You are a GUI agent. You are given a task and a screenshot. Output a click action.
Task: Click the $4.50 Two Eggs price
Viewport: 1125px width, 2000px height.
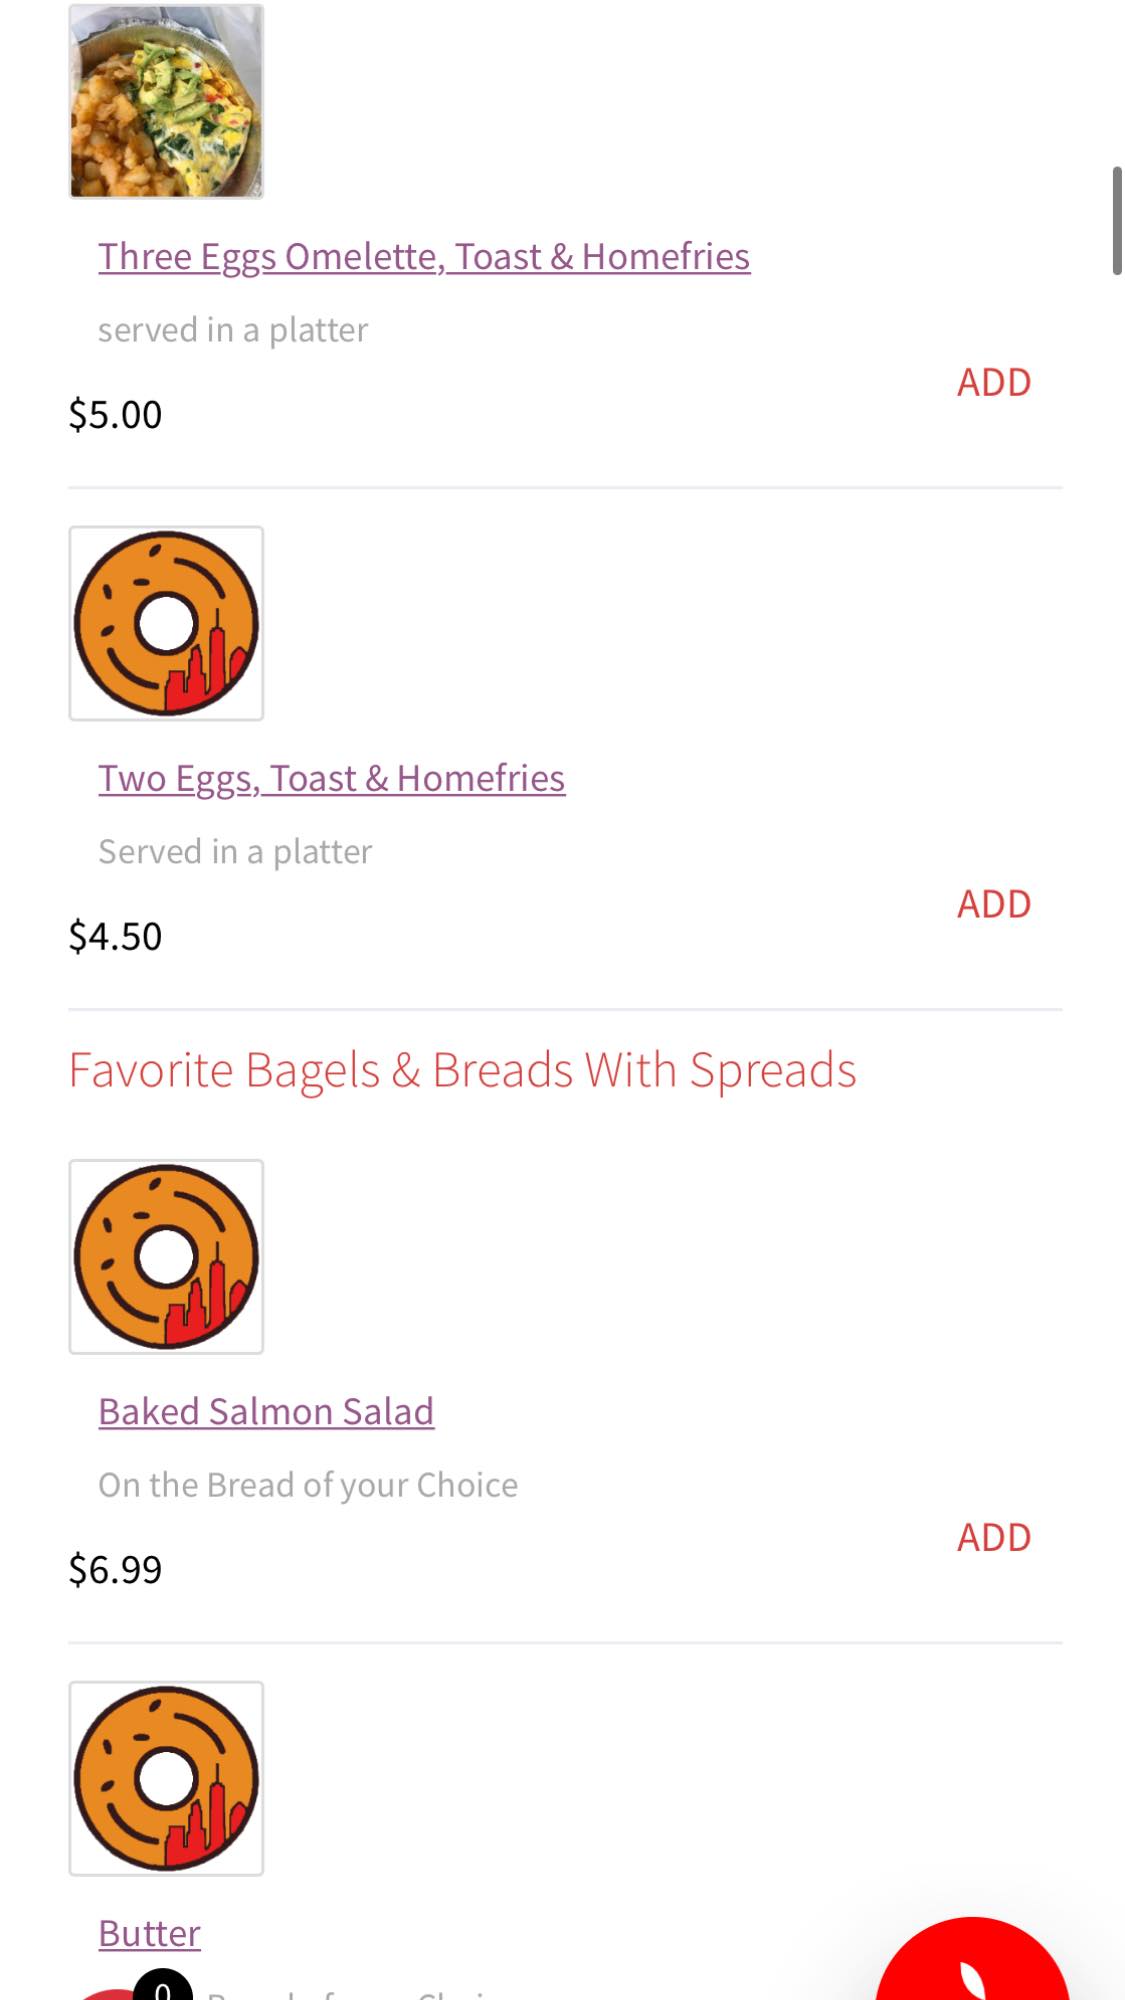(x=115, y=937)
